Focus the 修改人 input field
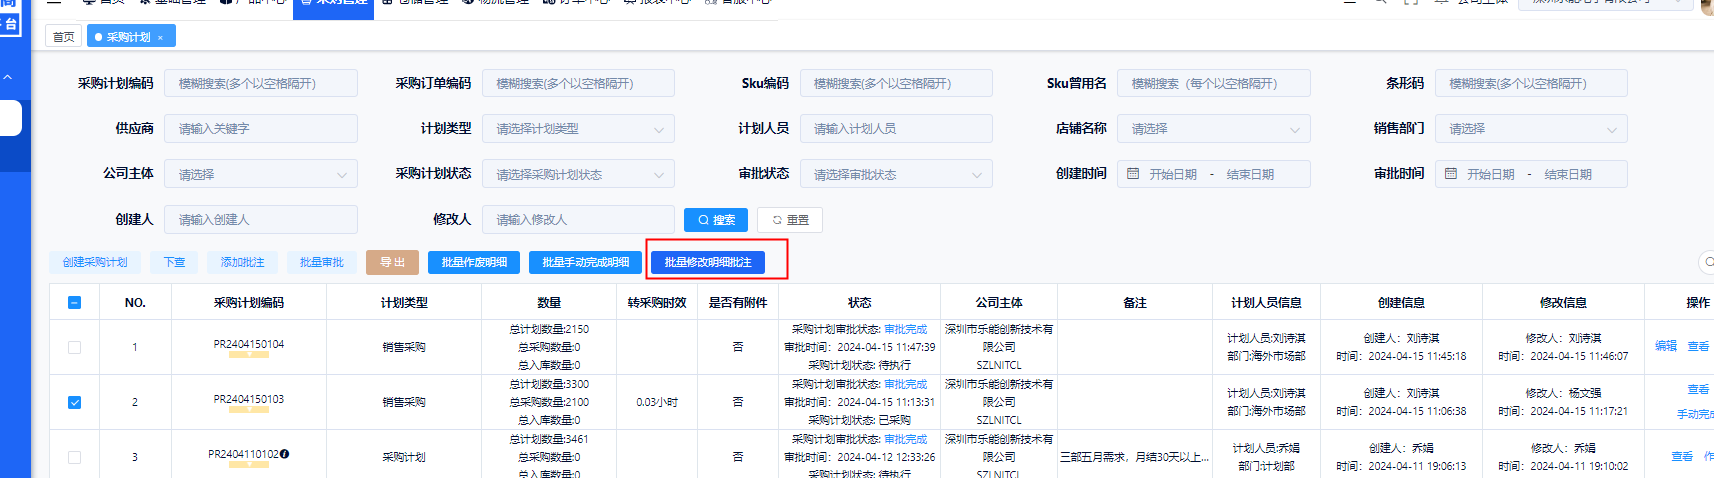 (x=578, y=220)
